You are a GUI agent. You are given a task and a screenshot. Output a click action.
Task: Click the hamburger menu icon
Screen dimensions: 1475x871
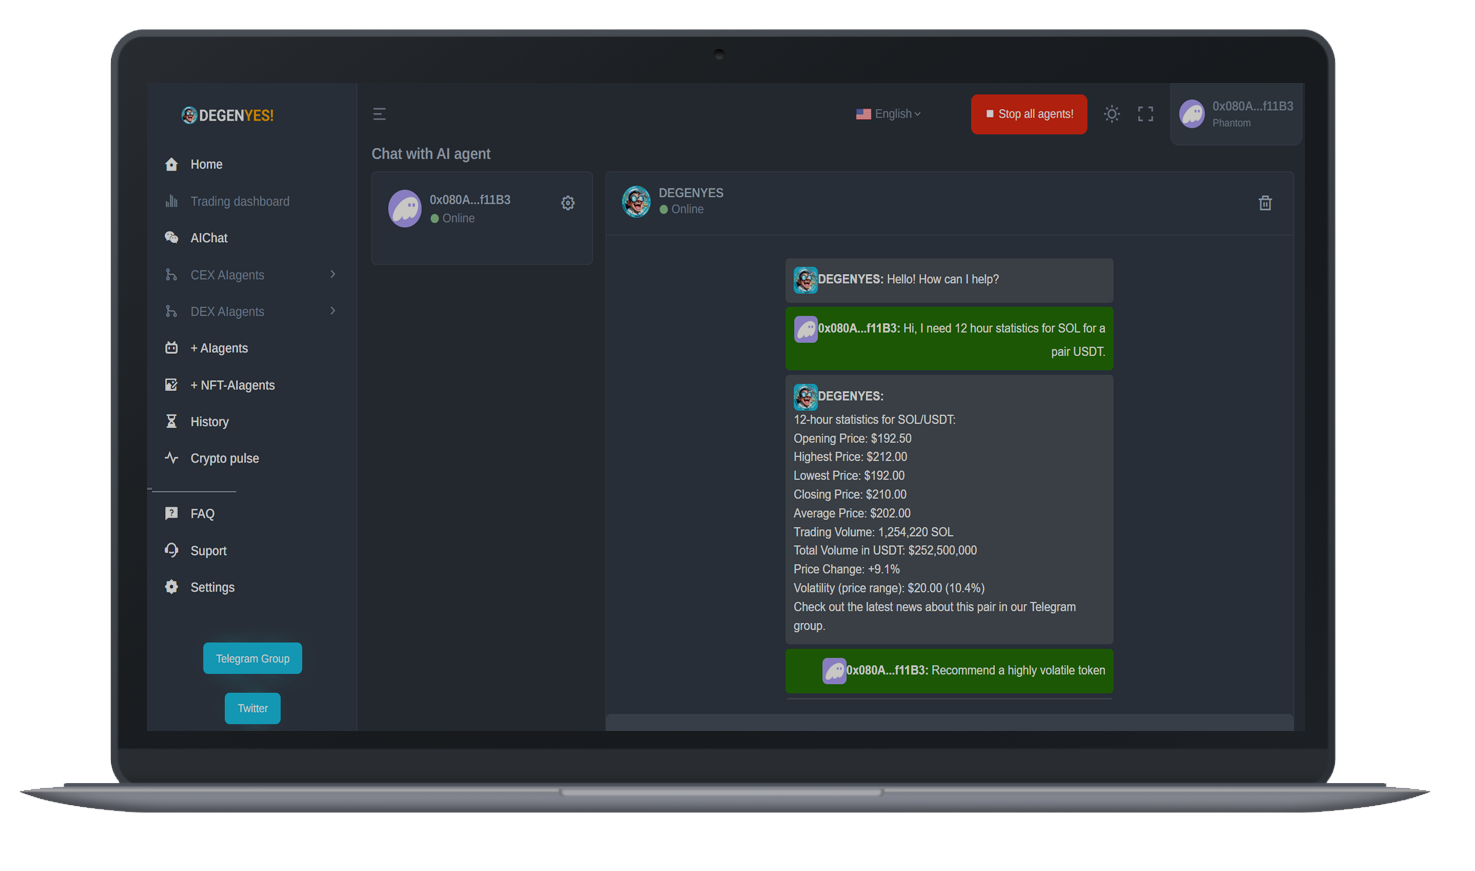coord(379,114)
